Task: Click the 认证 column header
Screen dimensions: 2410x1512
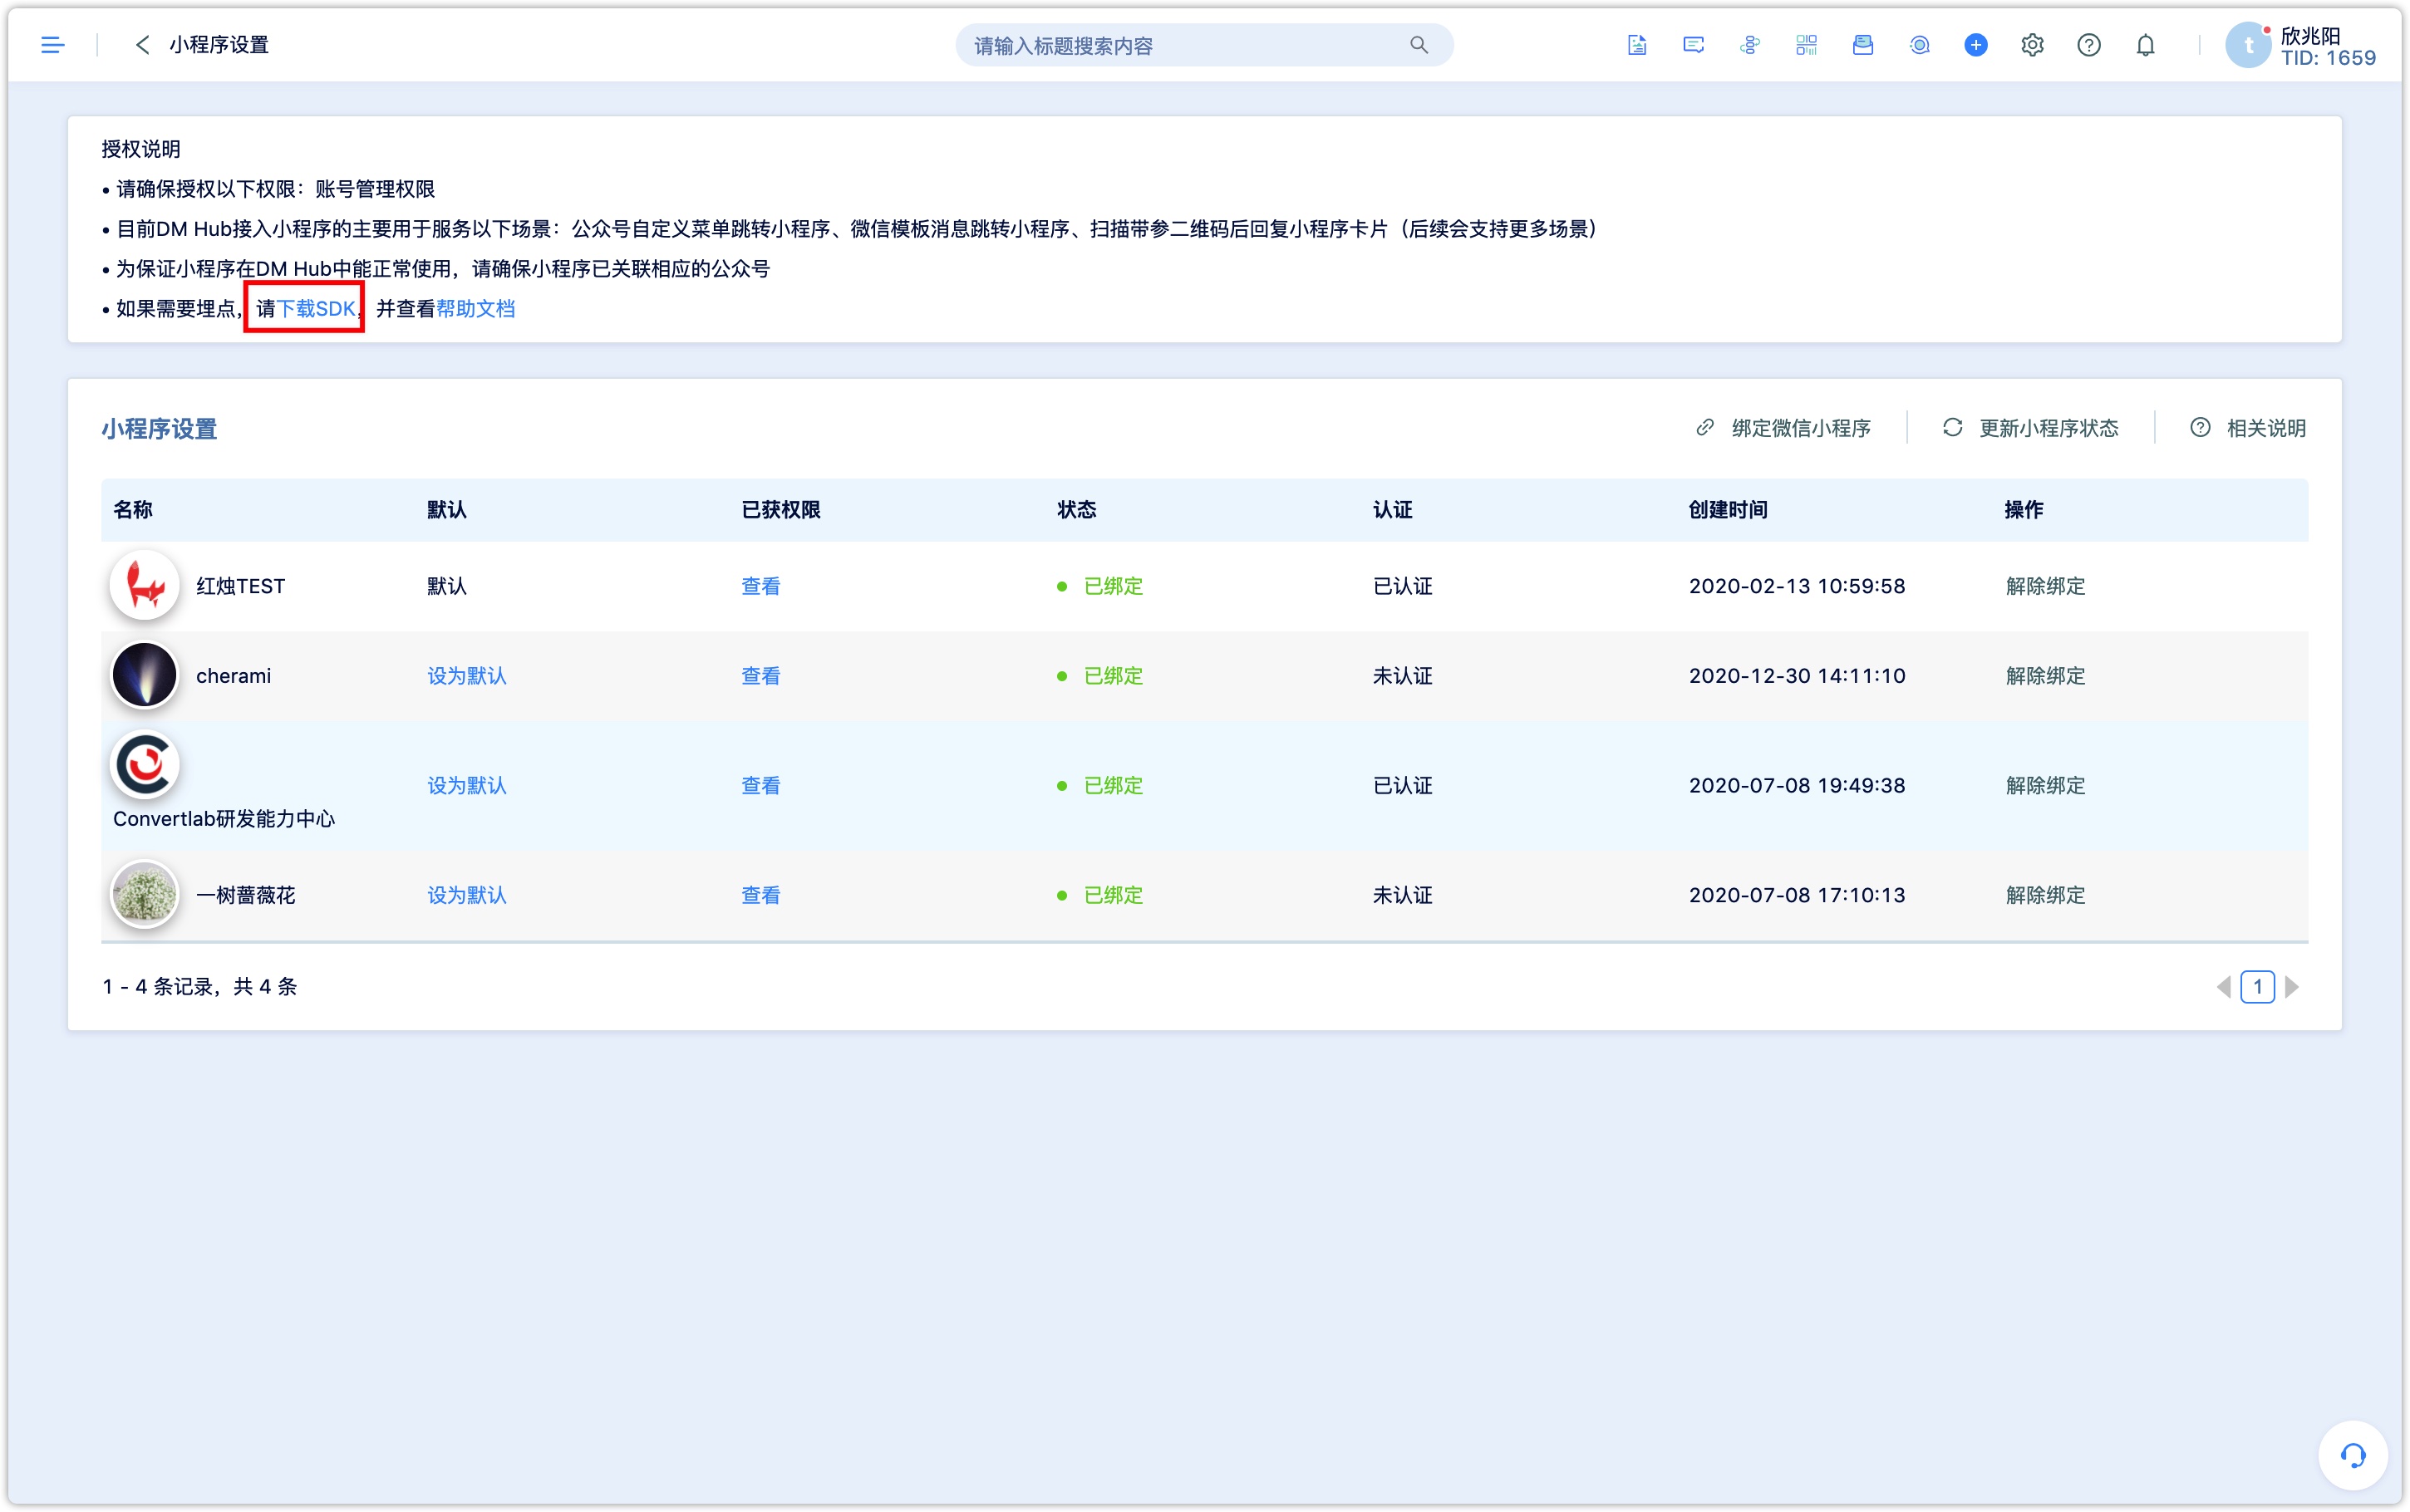Action: point(1393,510)
